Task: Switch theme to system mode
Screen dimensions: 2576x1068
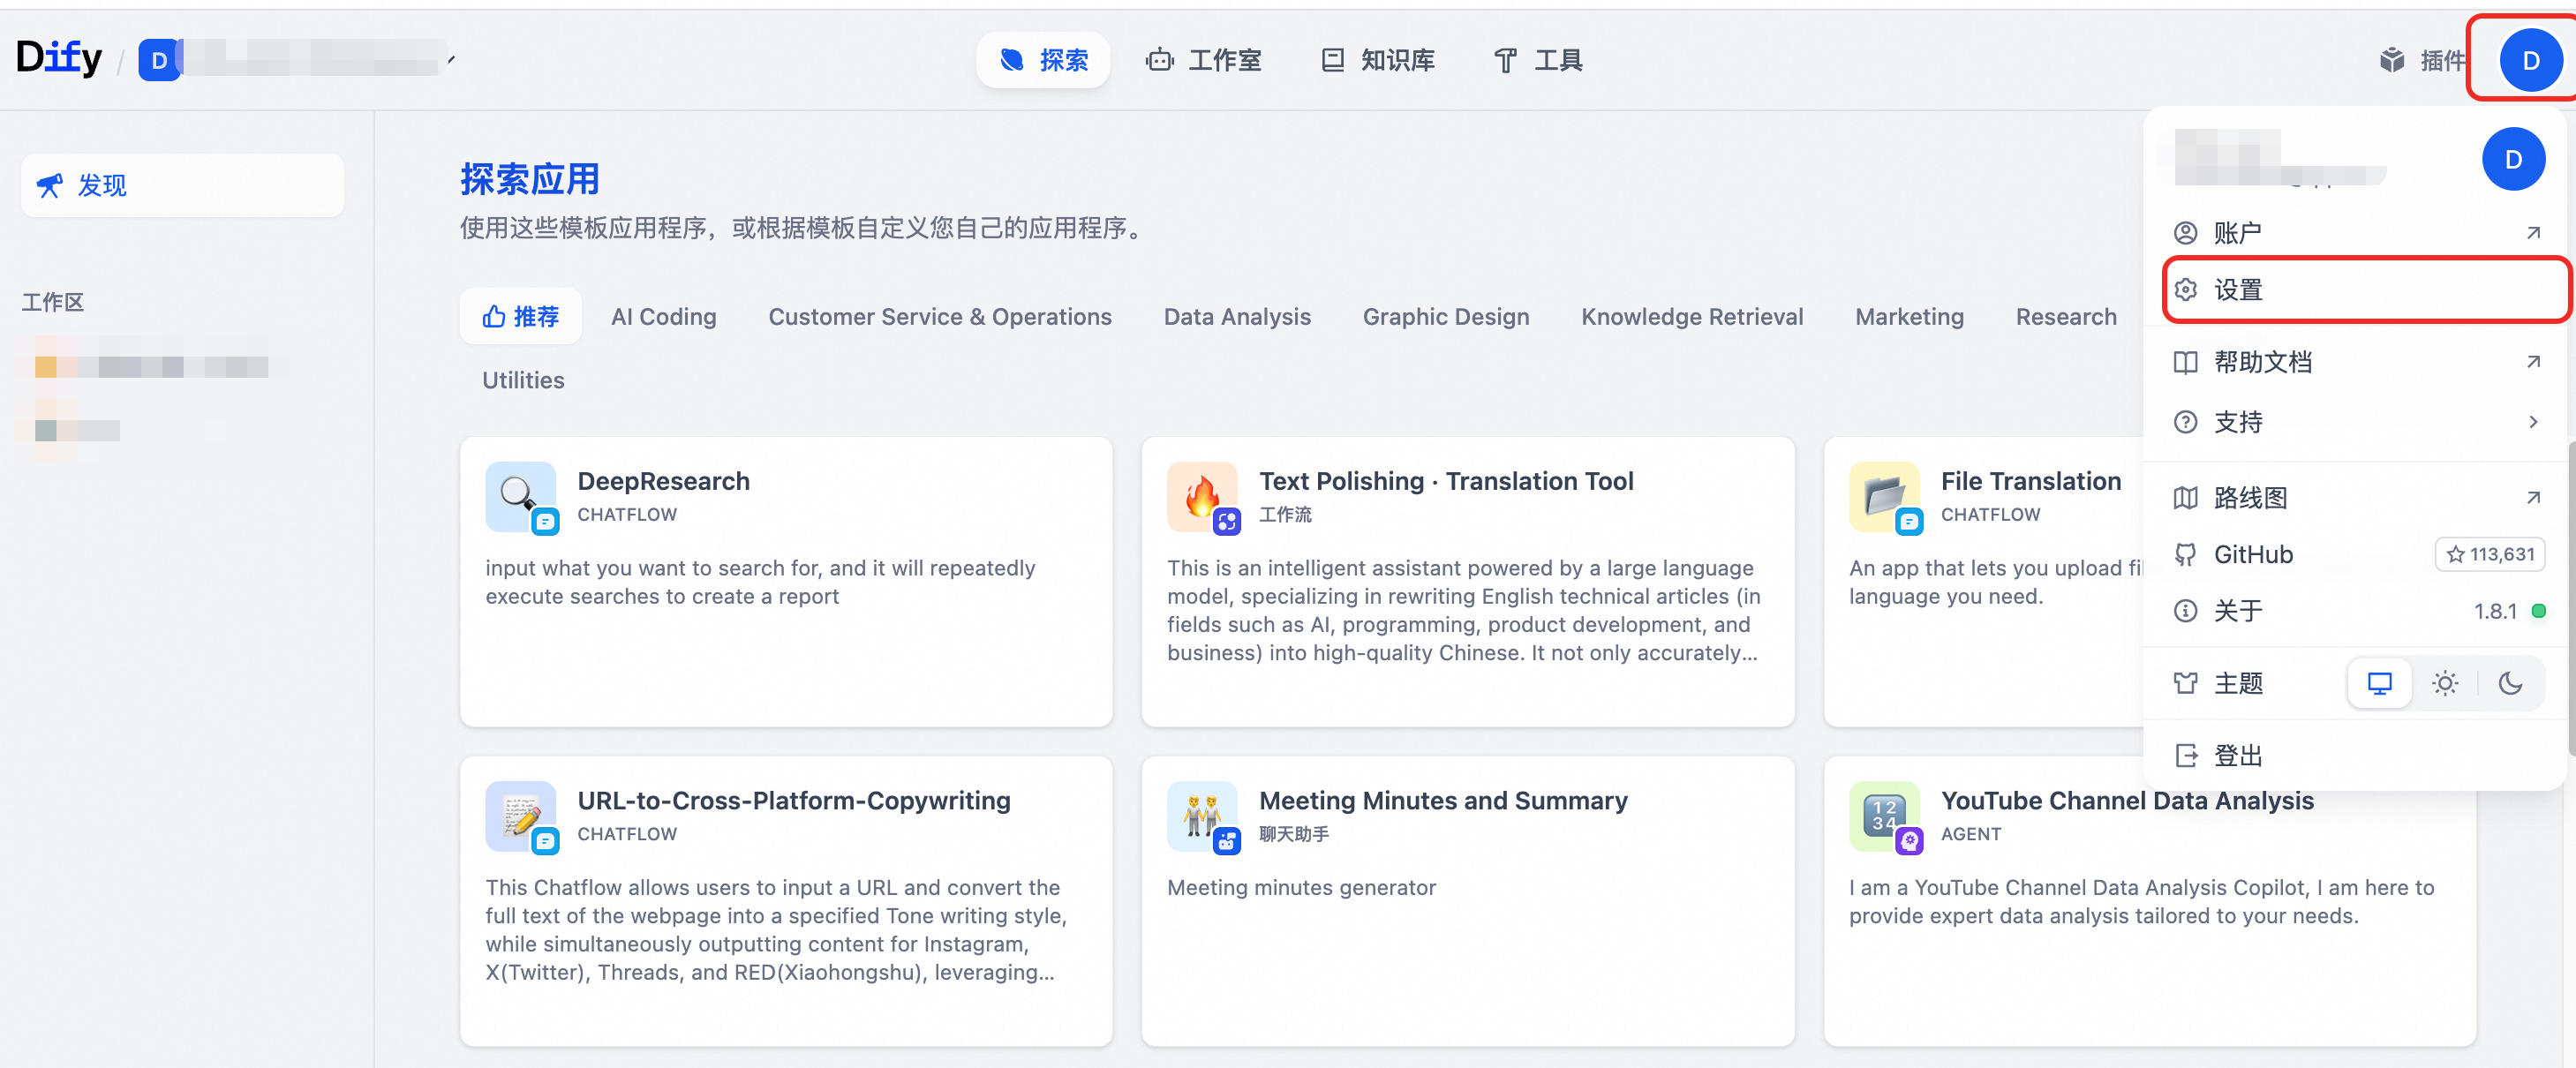Action: (2379, 683)
